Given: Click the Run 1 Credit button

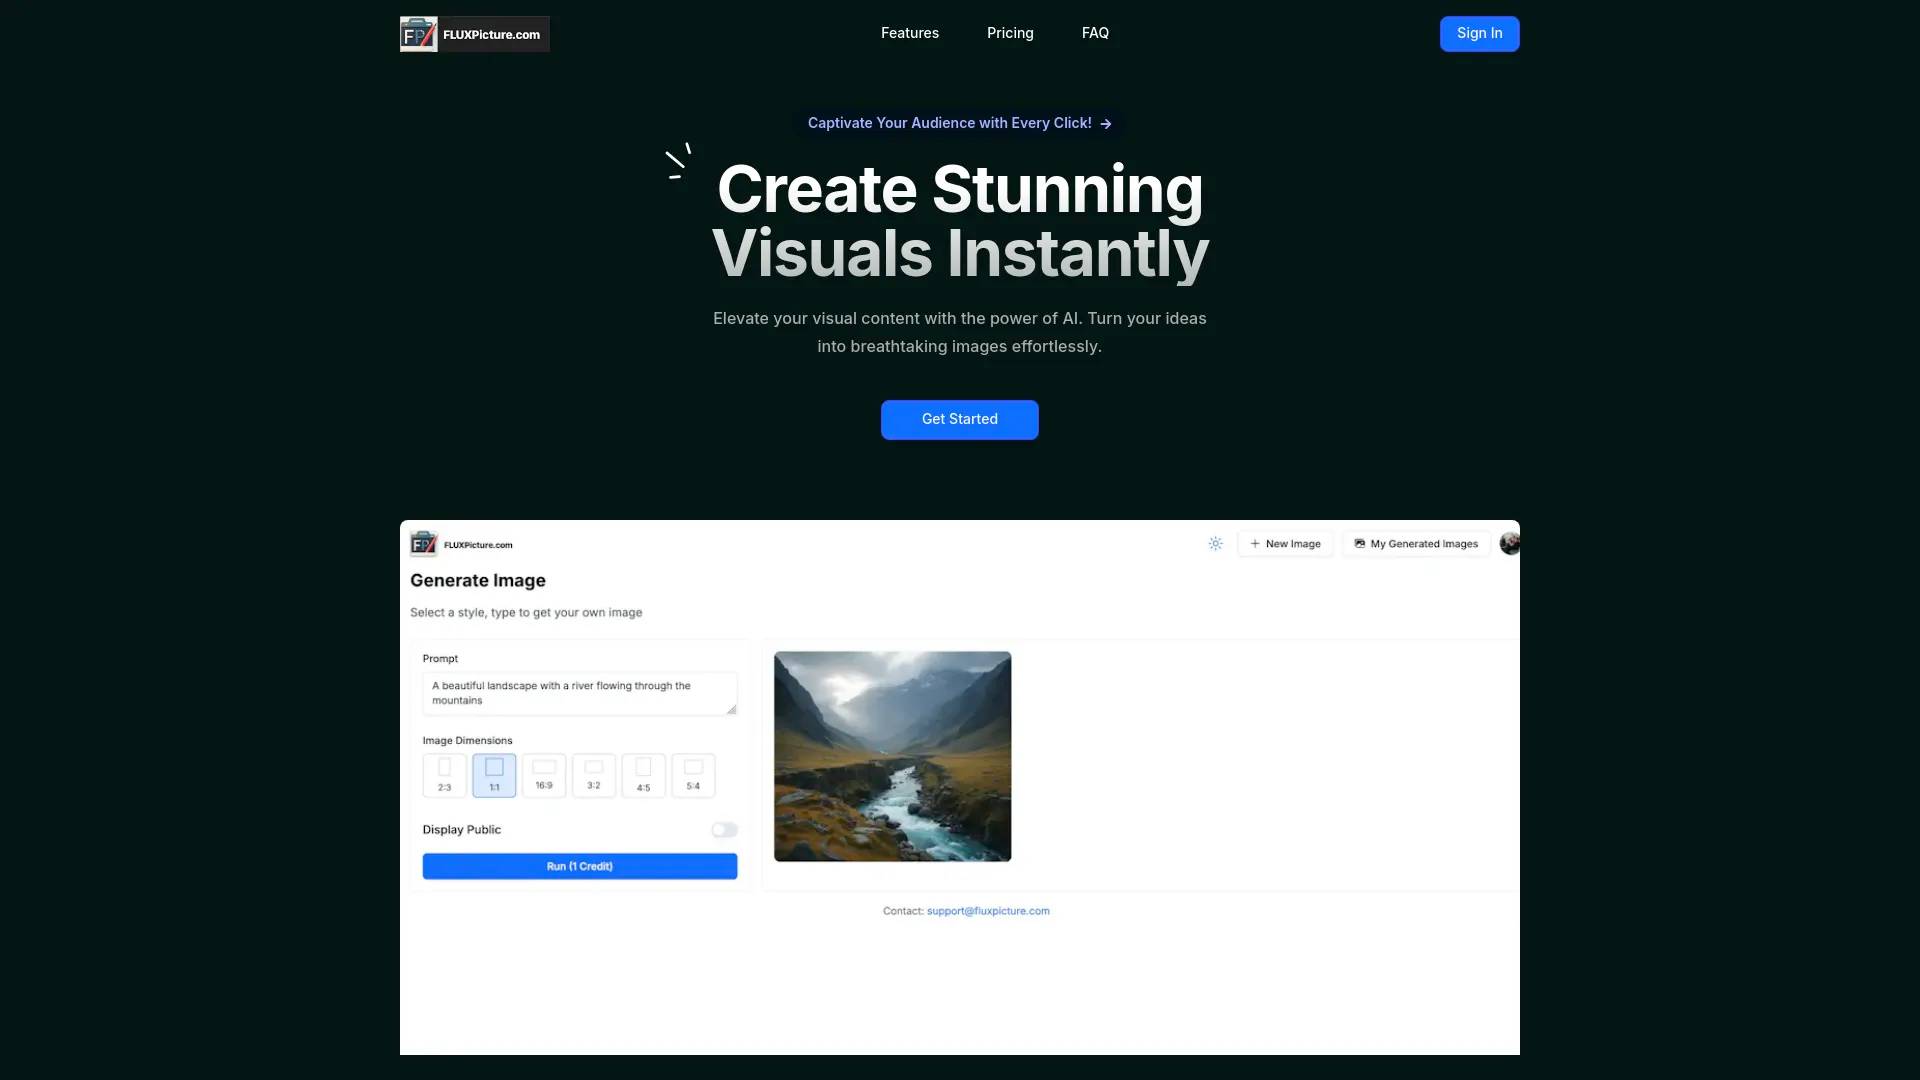Looking at the screenshot, I should point(579,865).
